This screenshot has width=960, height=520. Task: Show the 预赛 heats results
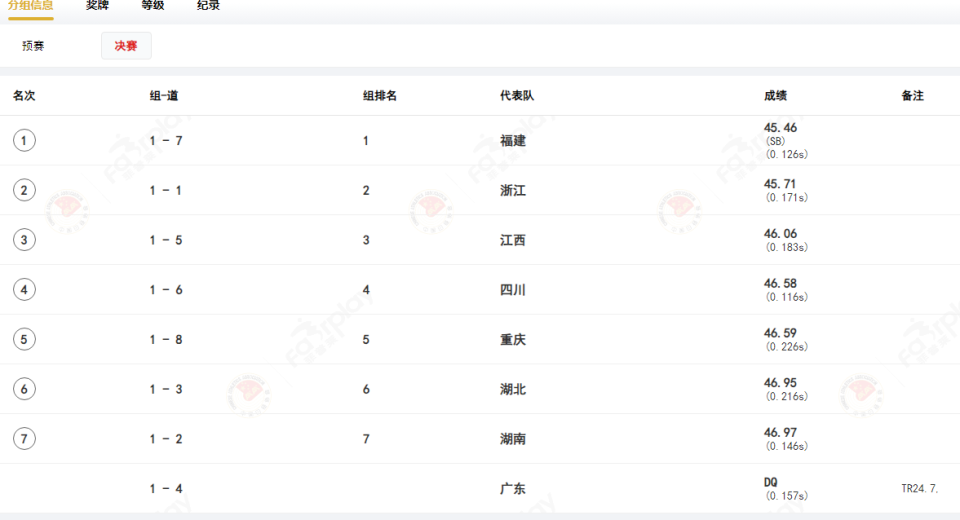click(33, 46)
